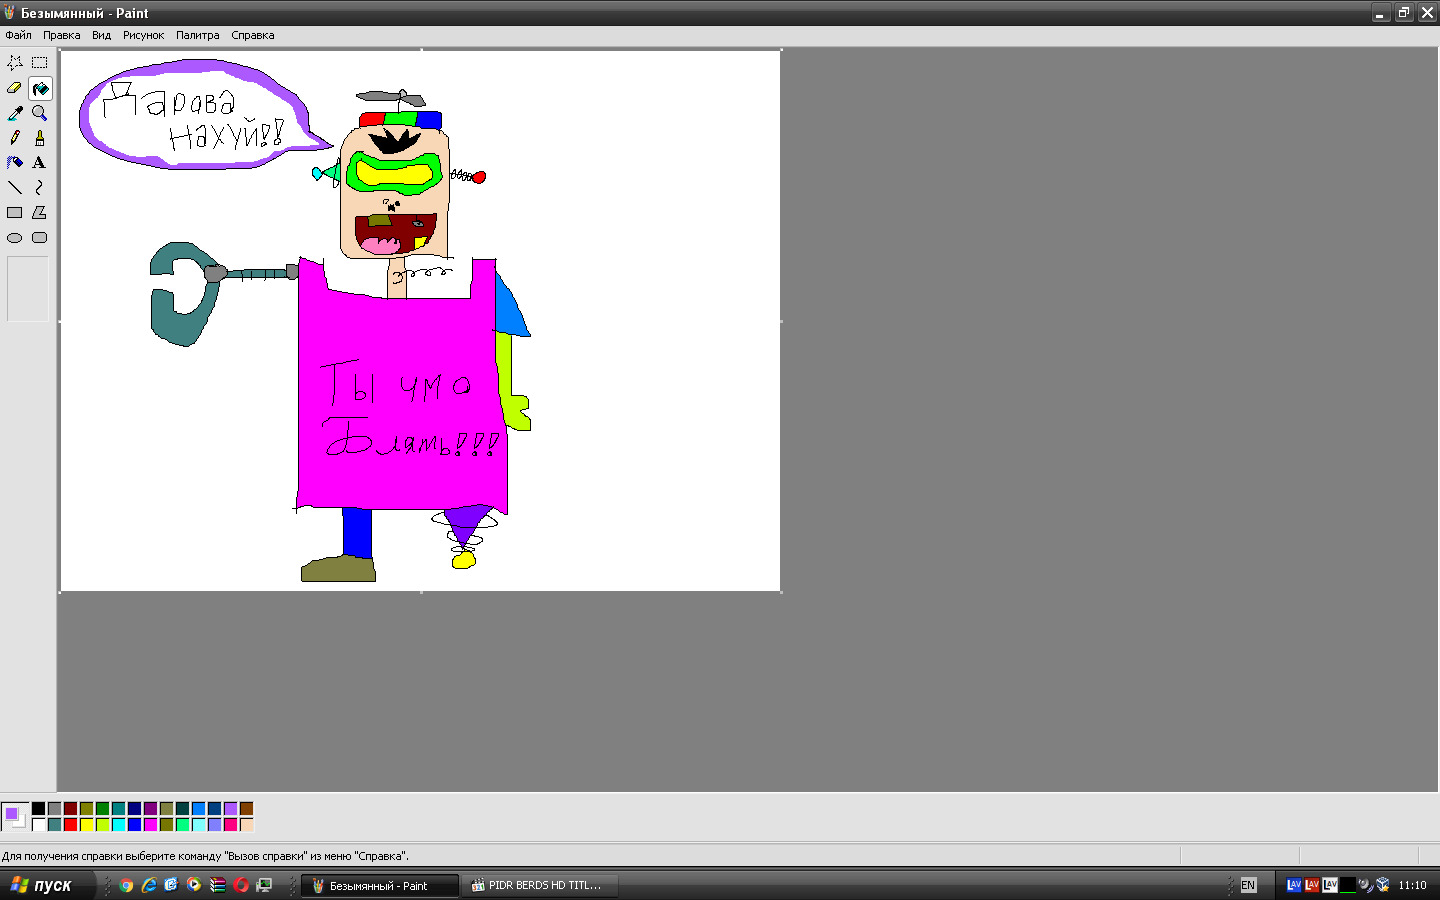Open Windows Media Player from Quick Launch

(x=194, y=885)
